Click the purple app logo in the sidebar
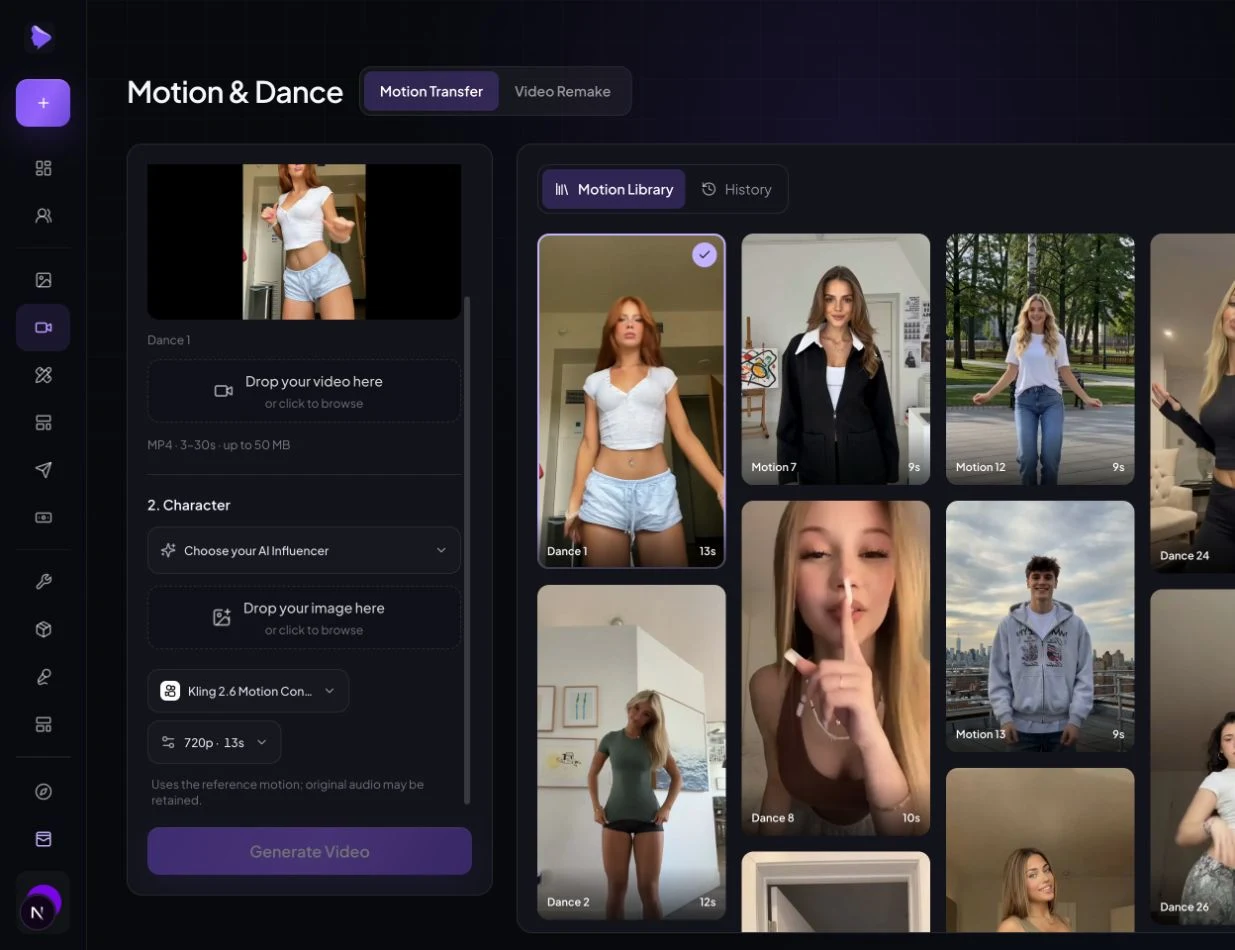The image size is (1235, 950). click(x=41, y=37)
